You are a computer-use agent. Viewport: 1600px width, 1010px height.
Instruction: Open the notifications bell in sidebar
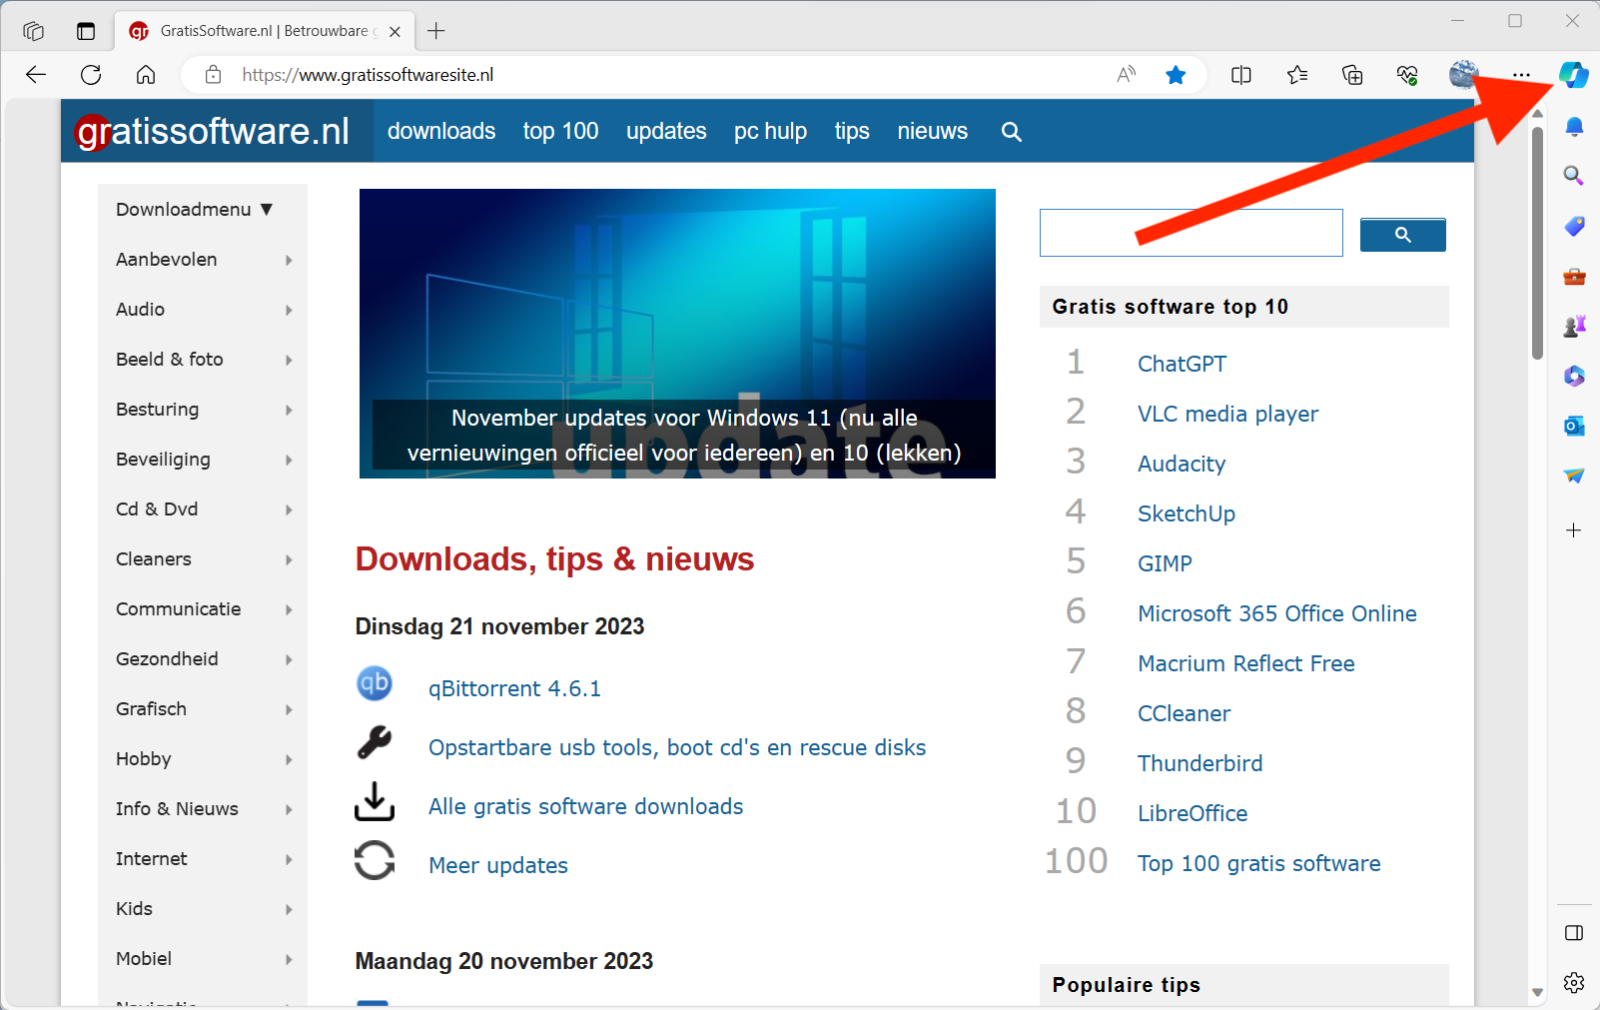(1573, 126)
